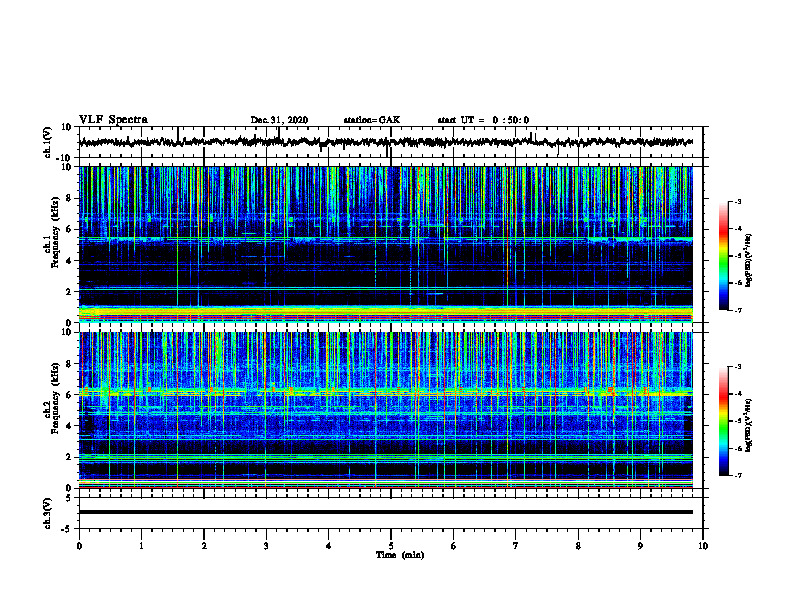The width and height of the screenshot is (792, 612).
Task: Click the "ch.3(V)" axis label
Action: pyautogui.click(x=47, y=513)
